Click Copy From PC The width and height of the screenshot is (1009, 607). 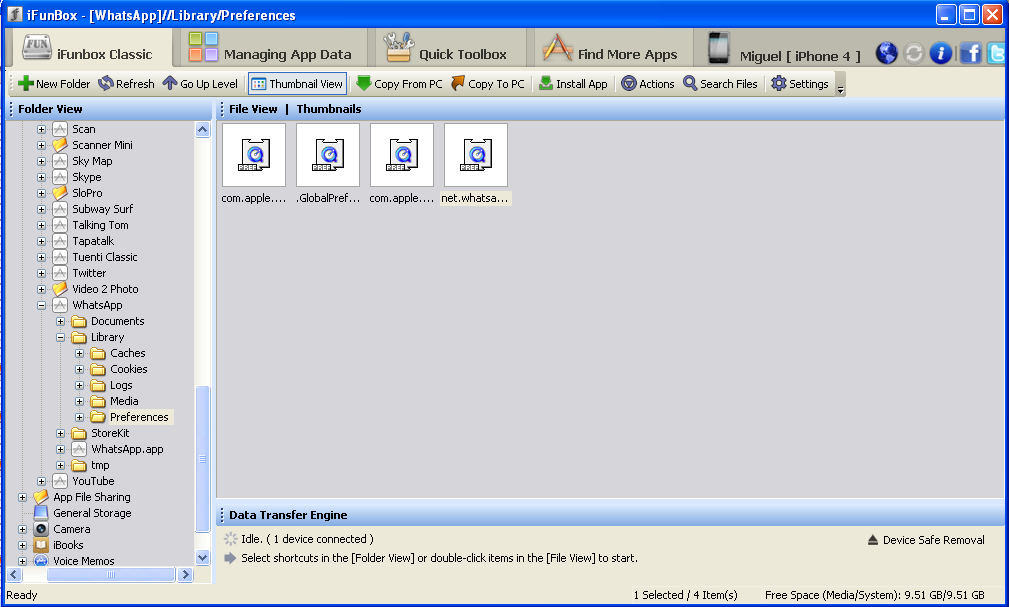(399, 84)
